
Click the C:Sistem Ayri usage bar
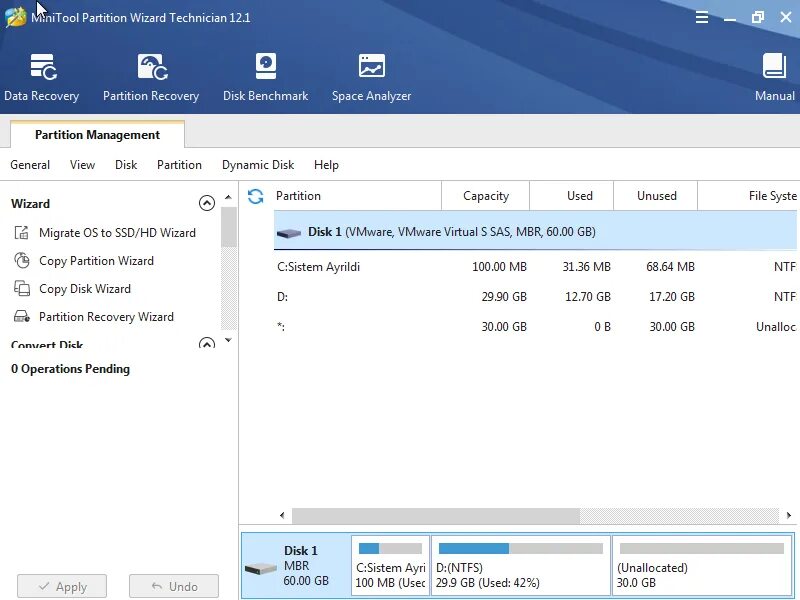[x=390, y=548]
